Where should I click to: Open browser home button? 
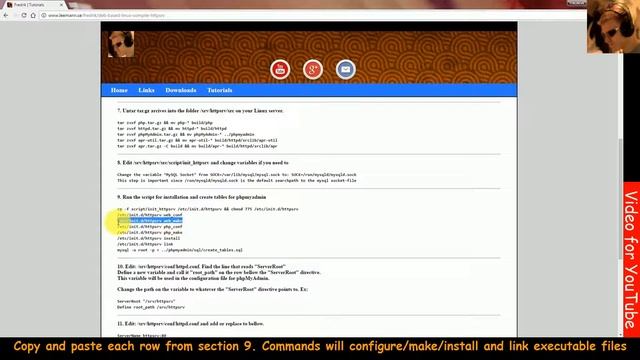tap(33, 15)
